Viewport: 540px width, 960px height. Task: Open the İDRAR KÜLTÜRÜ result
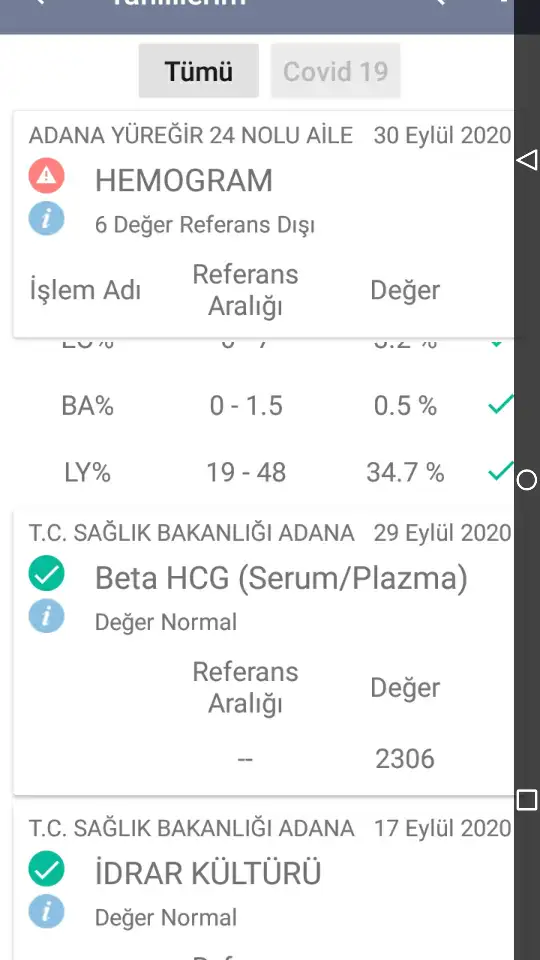coord(208,872)
